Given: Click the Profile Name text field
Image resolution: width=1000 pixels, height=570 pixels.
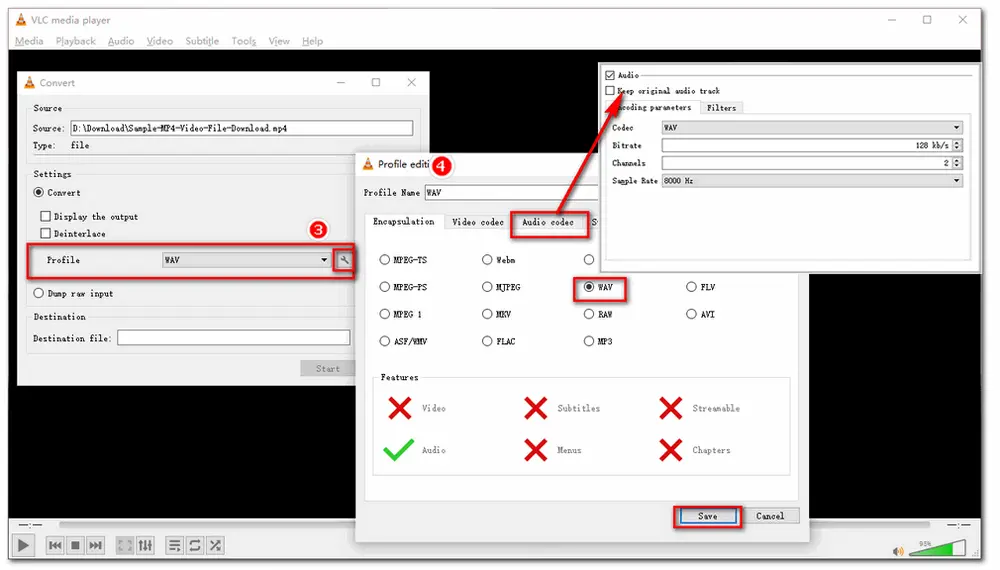Looking at the screenshot, I should click(510, 193).
